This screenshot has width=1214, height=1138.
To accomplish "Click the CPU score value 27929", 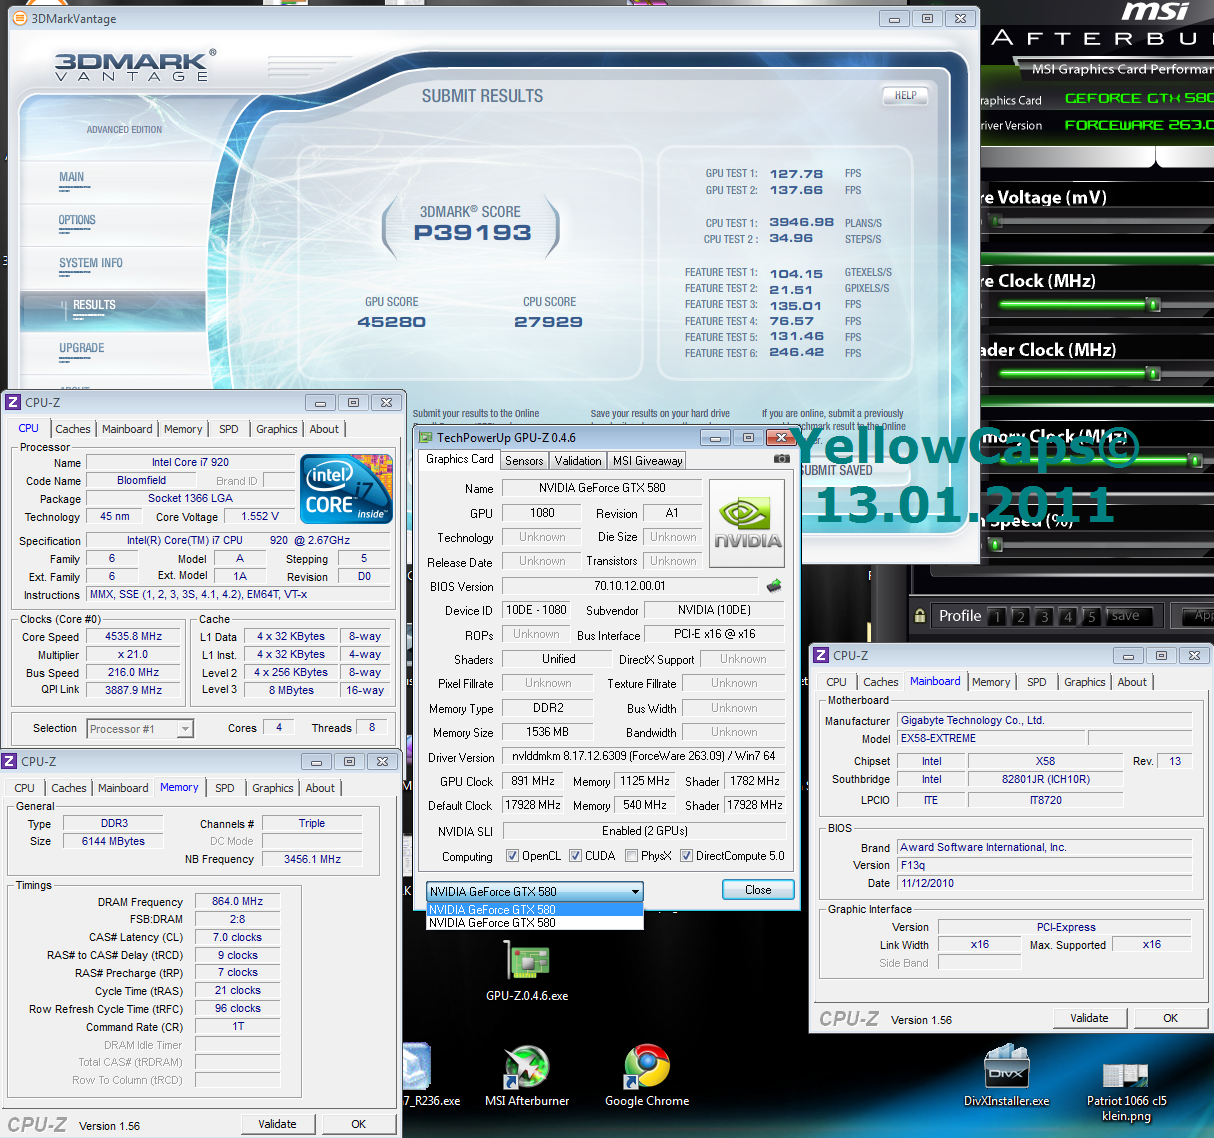I will click(x=548, y=322).
